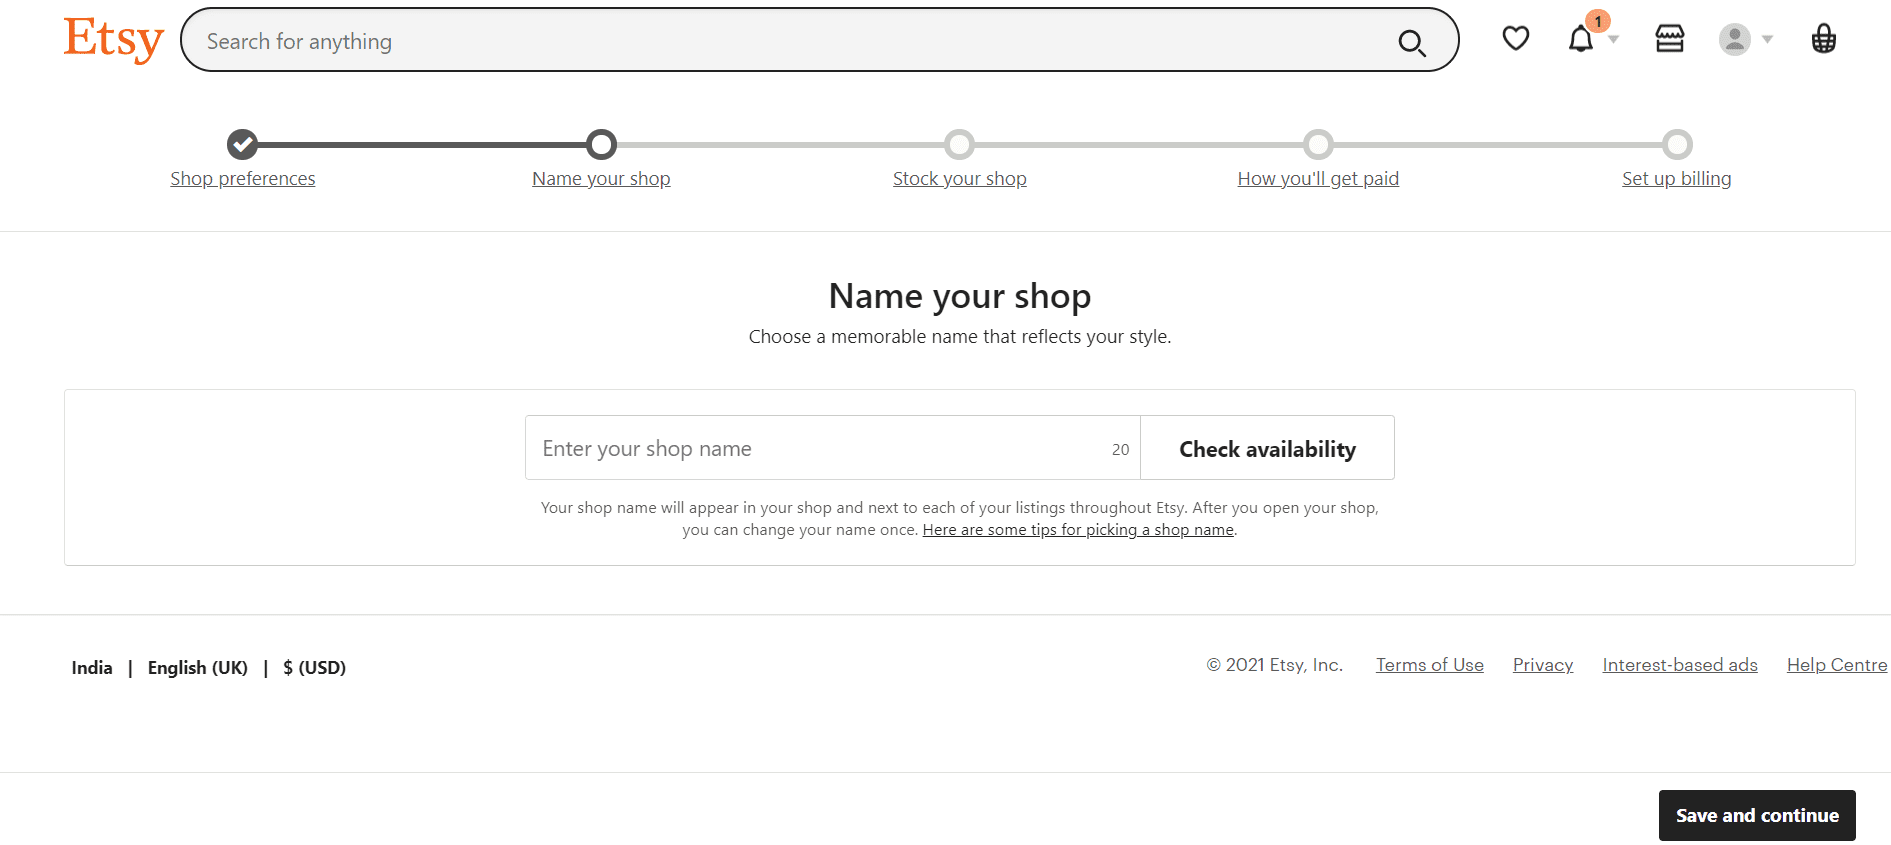This screenshot has width=1891, height=845.
Task: Expand notifications dropdown arrow
Action: pyautogui.click(x=1613, y=40)
